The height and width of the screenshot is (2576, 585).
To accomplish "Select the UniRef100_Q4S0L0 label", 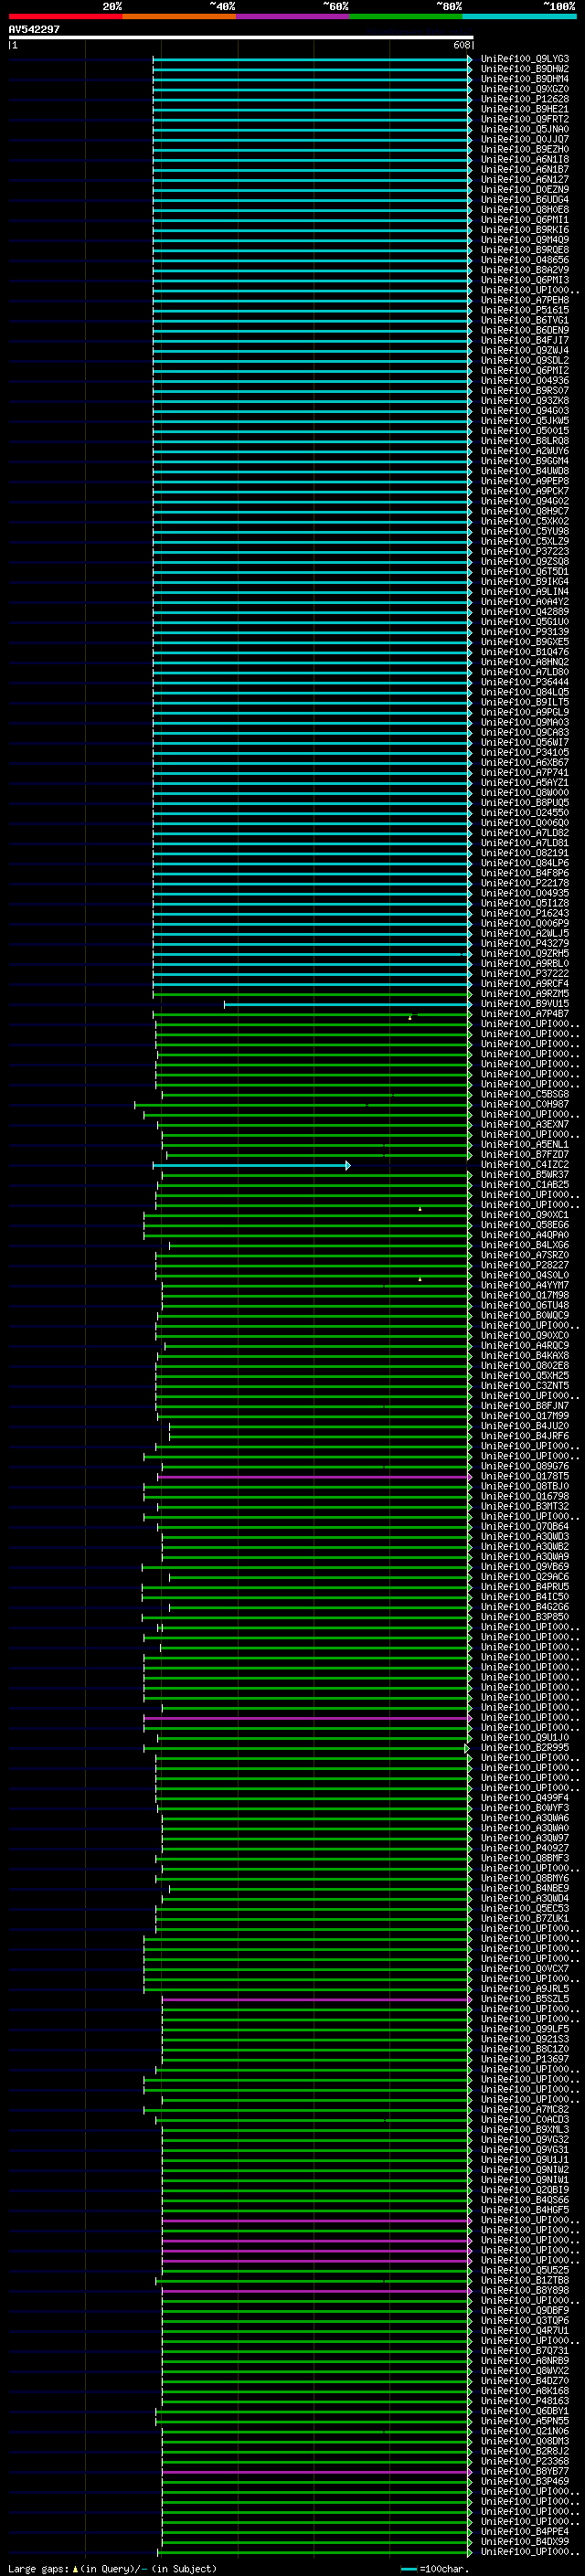I will coord(524,1275).
